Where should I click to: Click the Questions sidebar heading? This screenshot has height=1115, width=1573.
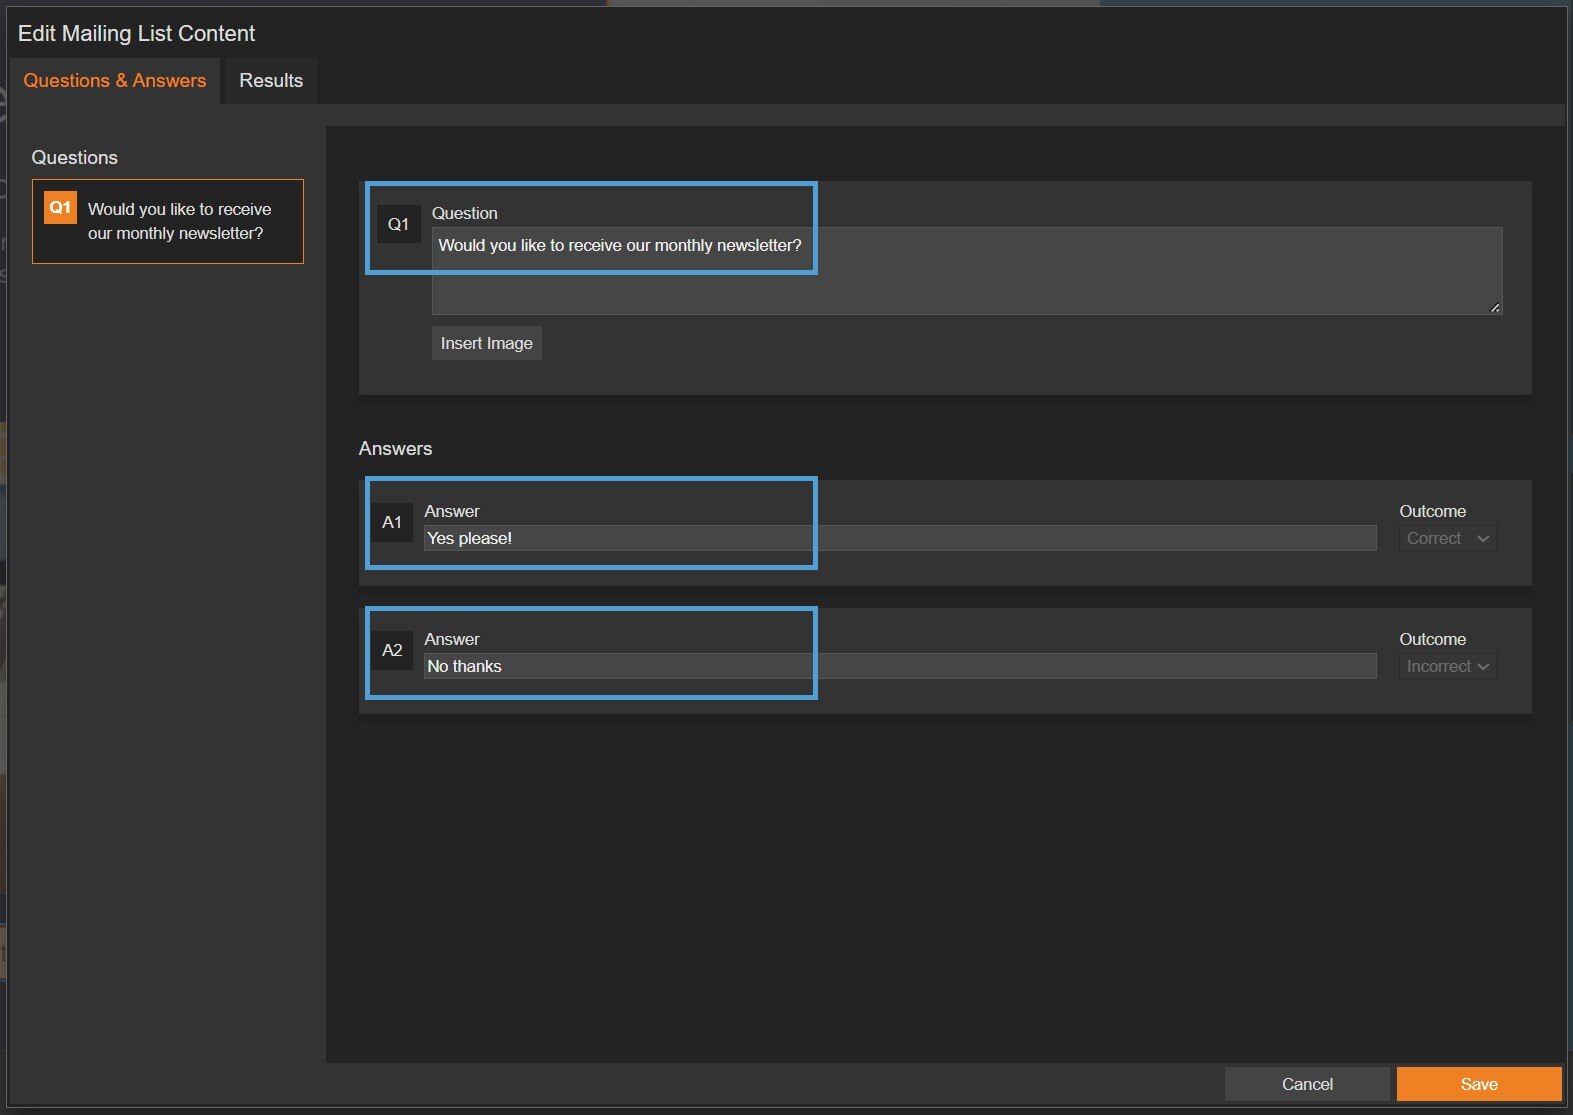[75, 158]
